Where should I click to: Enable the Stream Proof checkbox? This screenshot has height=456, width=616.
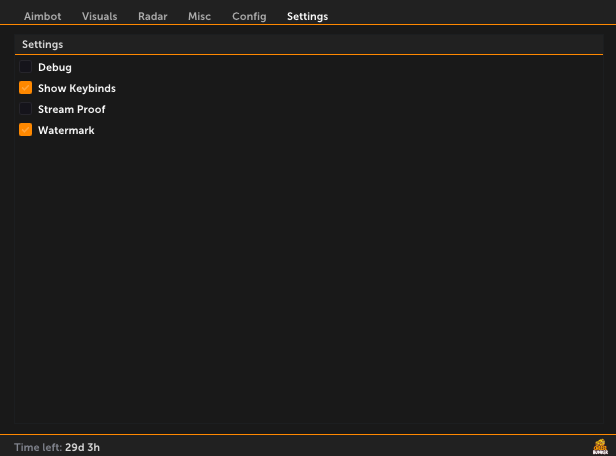pyautogui.click(x=26, y=109)
